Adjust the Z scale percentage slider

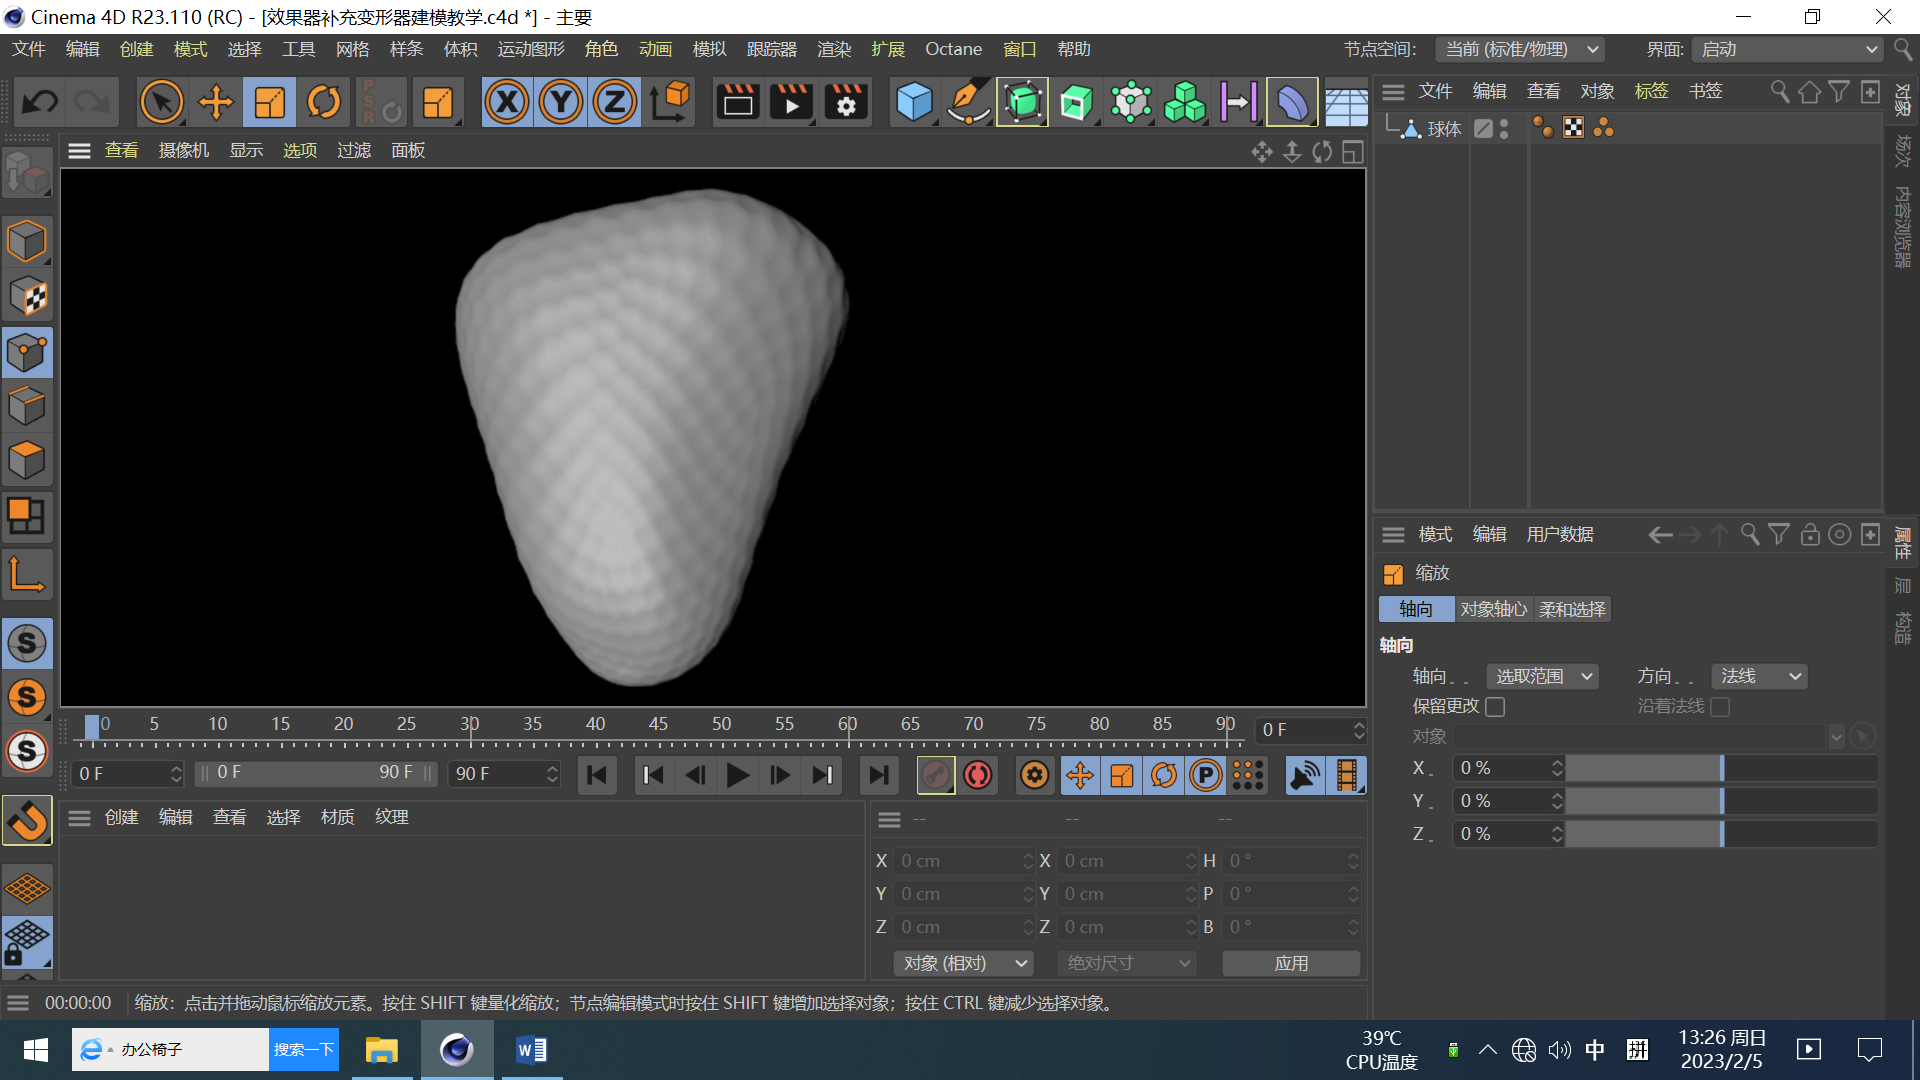pyautogui.click(x=1720, y=834)
